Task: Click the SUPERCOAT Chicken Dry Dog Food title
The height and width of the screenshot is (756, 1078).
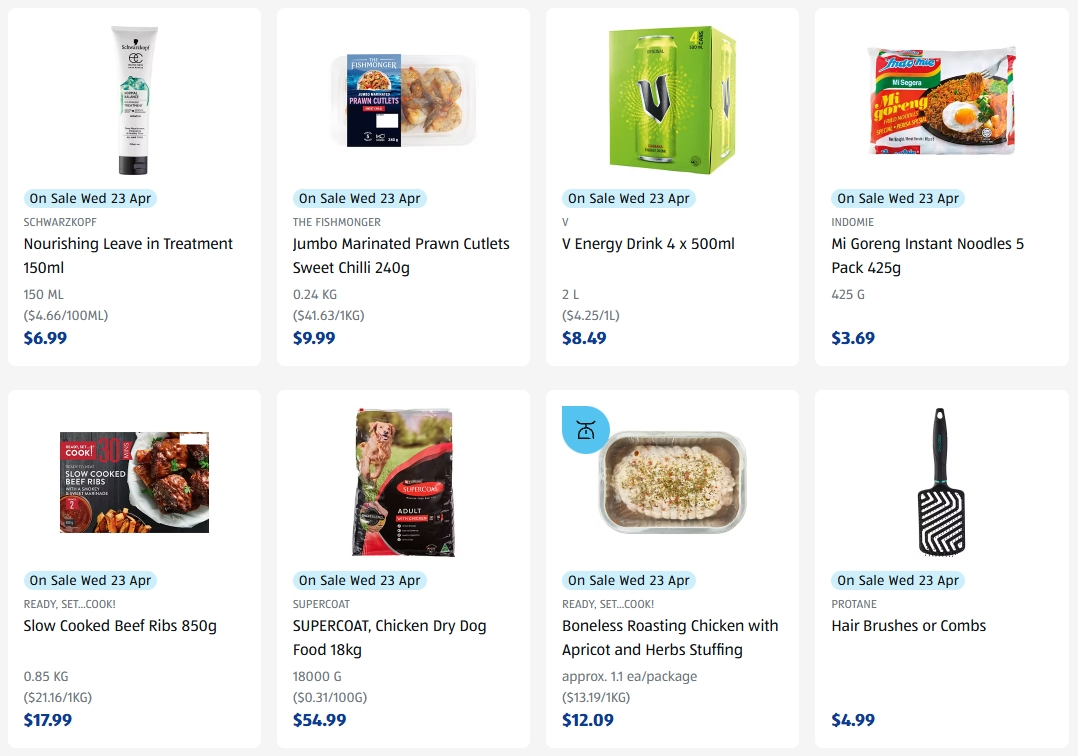Action: pyautogui.click(x=389, y=638)
